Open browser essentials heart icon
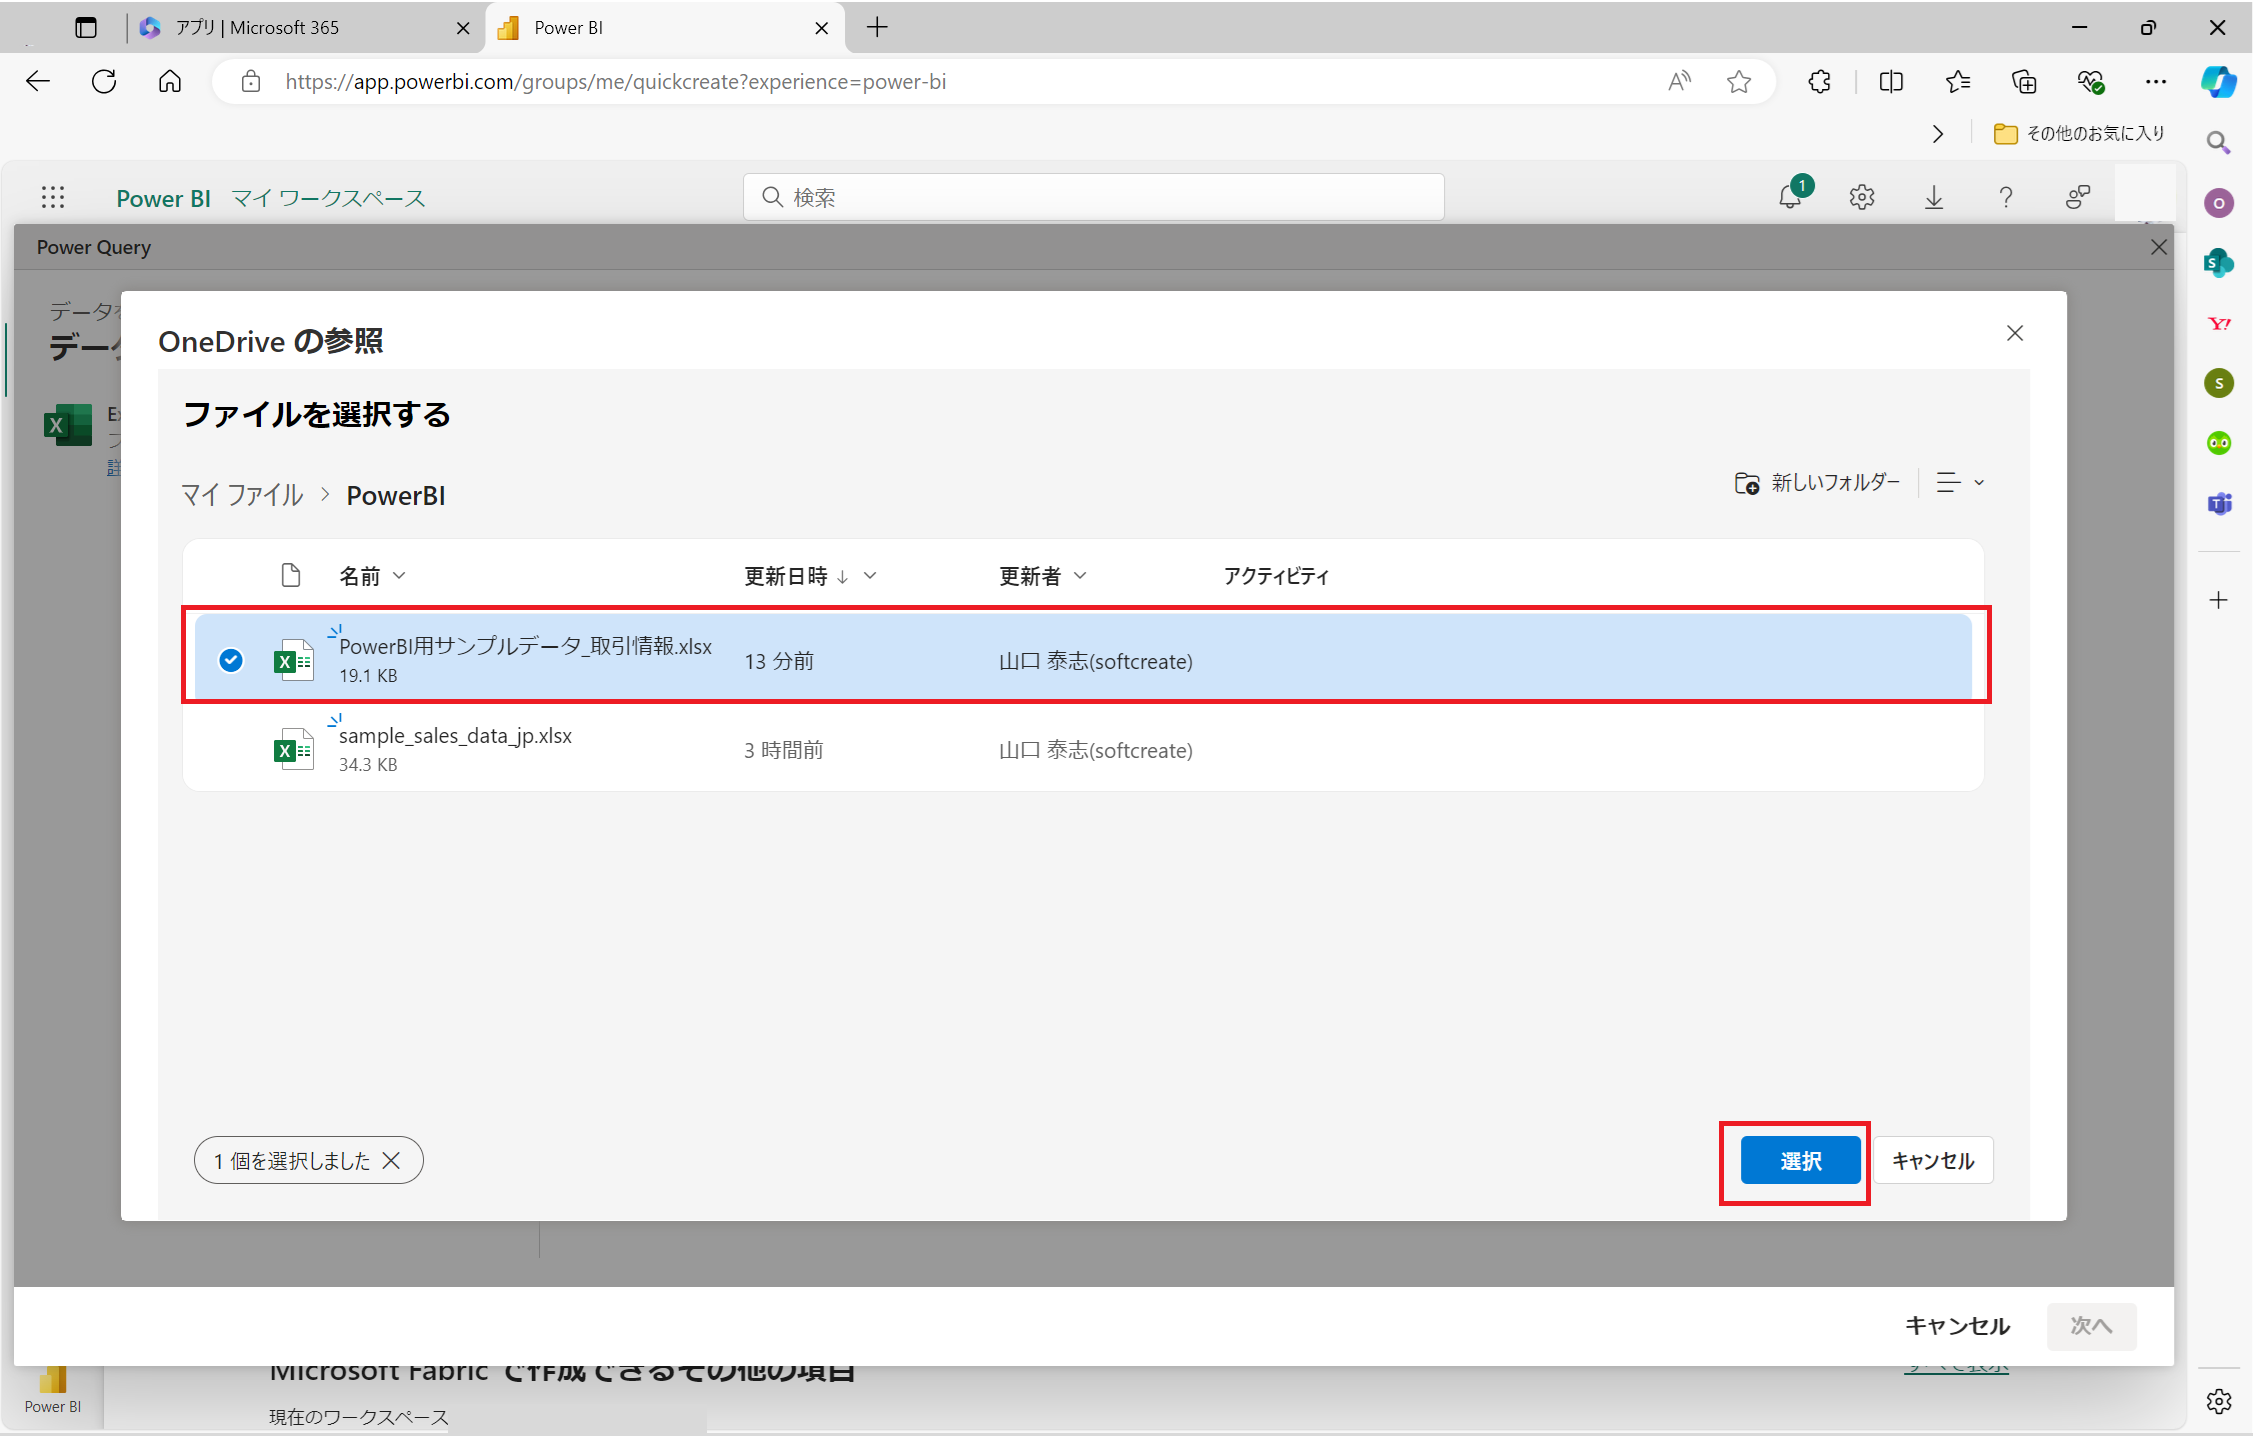The width and height of the screenshot is (2253, 1436). tap(2091, 82)
